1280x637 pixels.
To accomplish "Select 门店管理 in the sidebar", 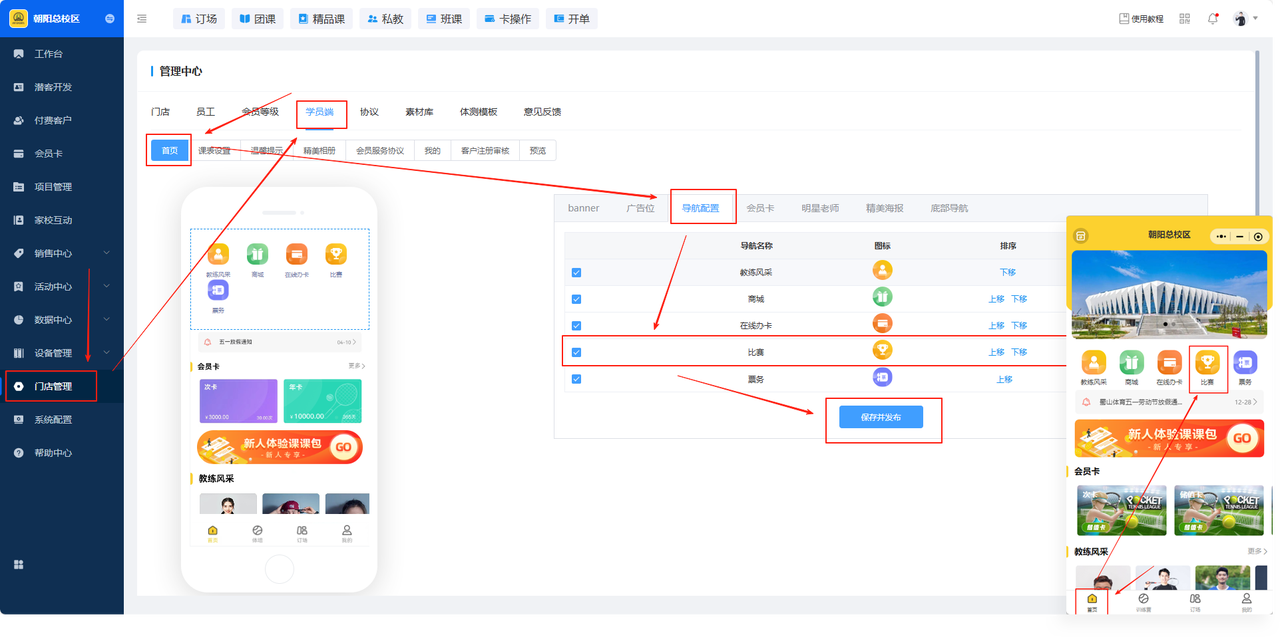I will point(53,386).
